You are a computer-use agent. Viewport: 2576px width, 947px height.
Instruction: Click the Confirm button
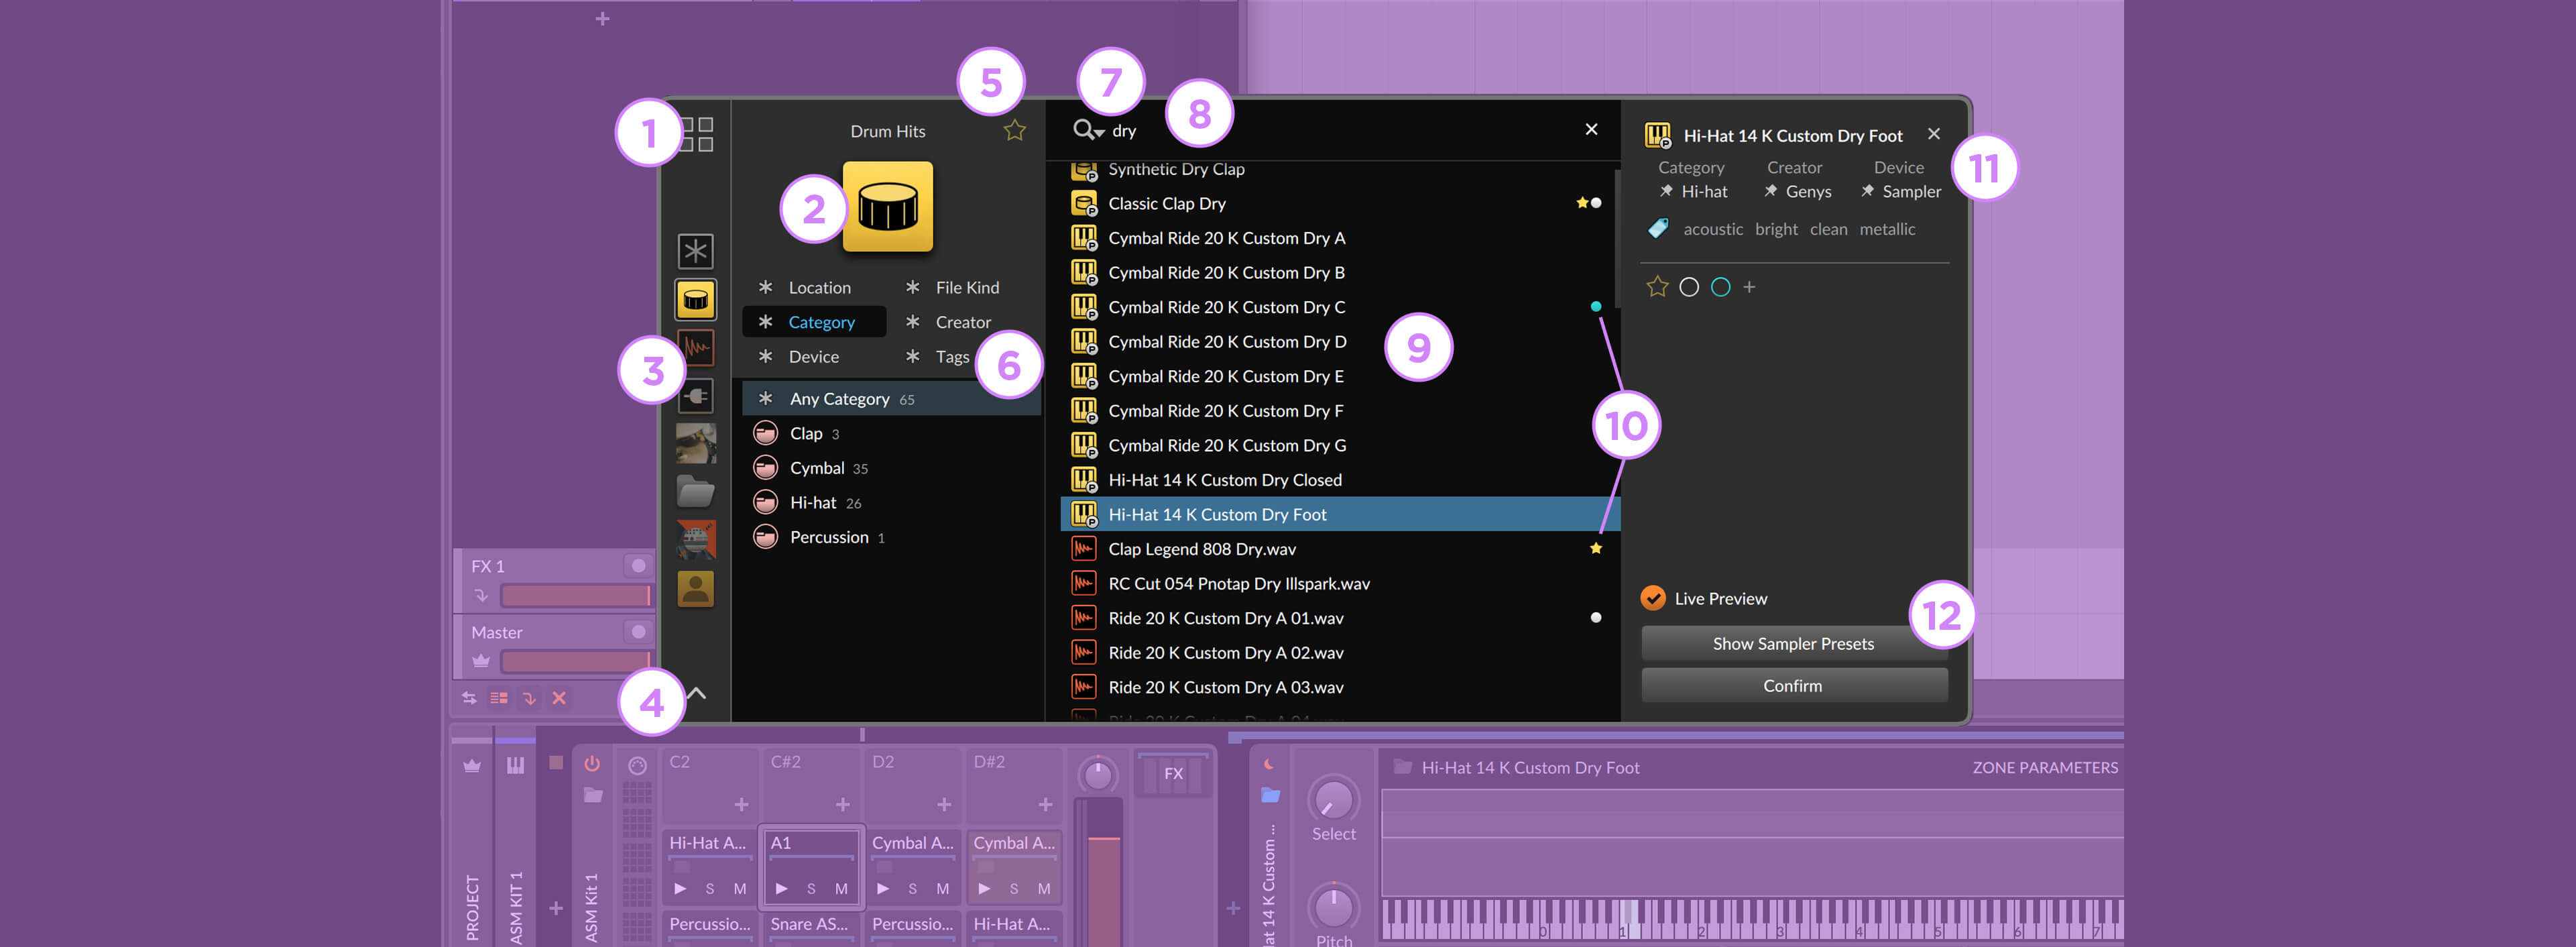[x=1792, y=684]
